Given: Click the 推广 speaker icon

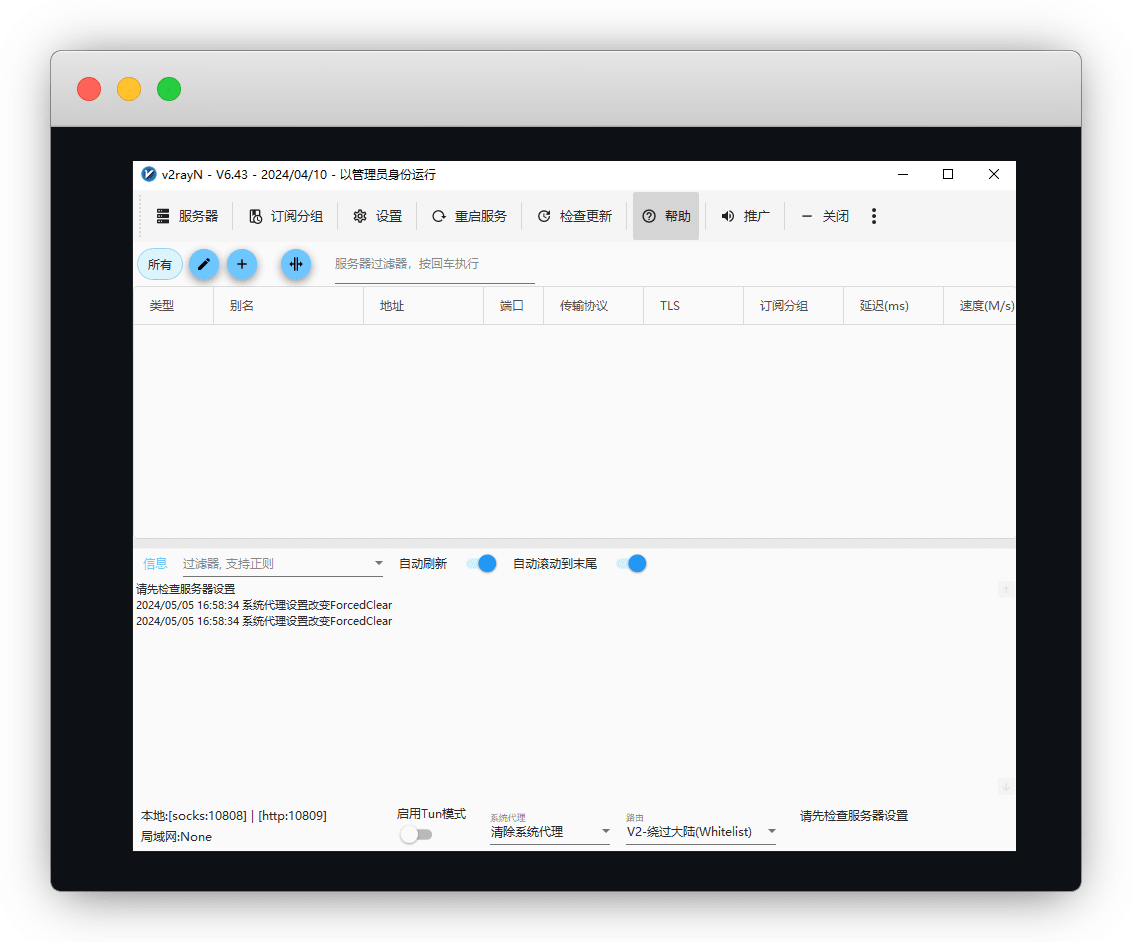Looking at the screenshot, I should coord(728,216).
